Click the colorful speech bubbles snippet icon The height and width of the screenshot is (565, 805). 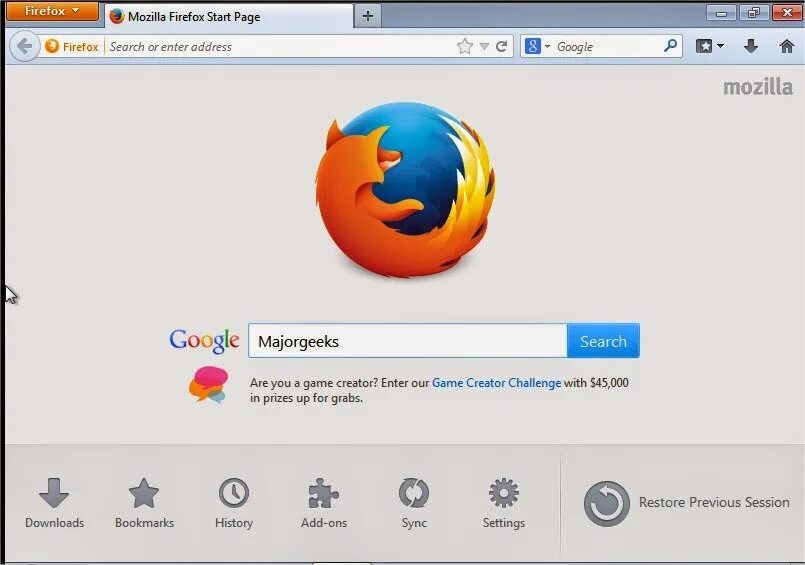(208, 385)
